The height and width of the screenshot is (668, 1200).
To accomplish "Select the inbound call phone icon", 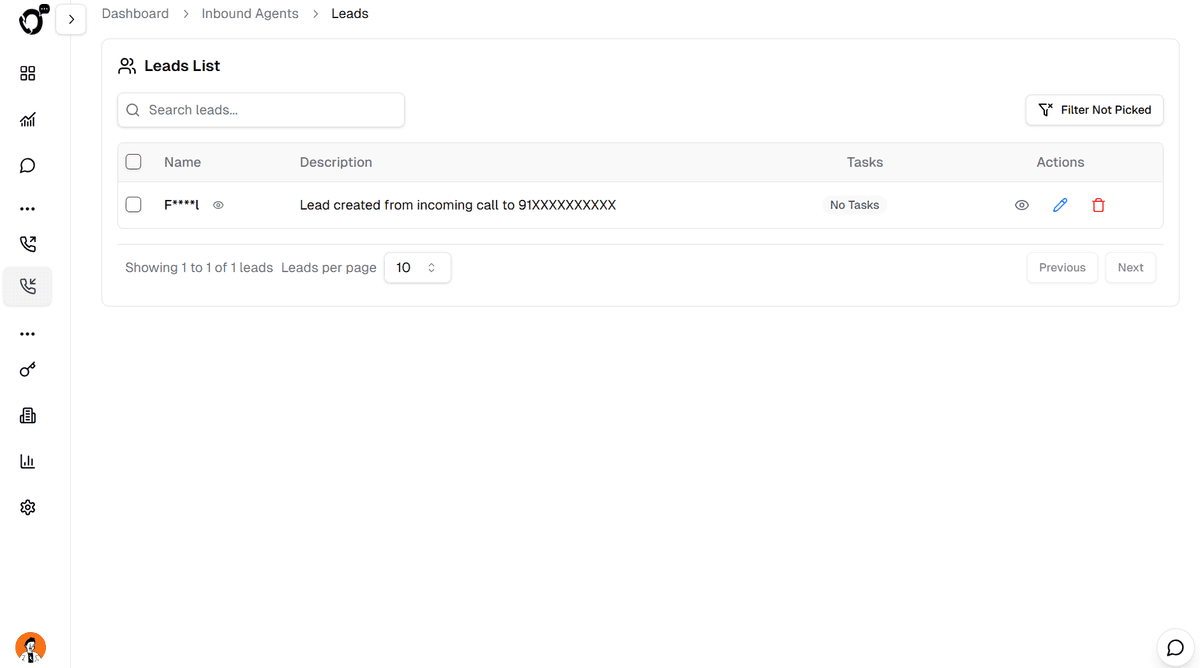I will (x=28, y=287).
